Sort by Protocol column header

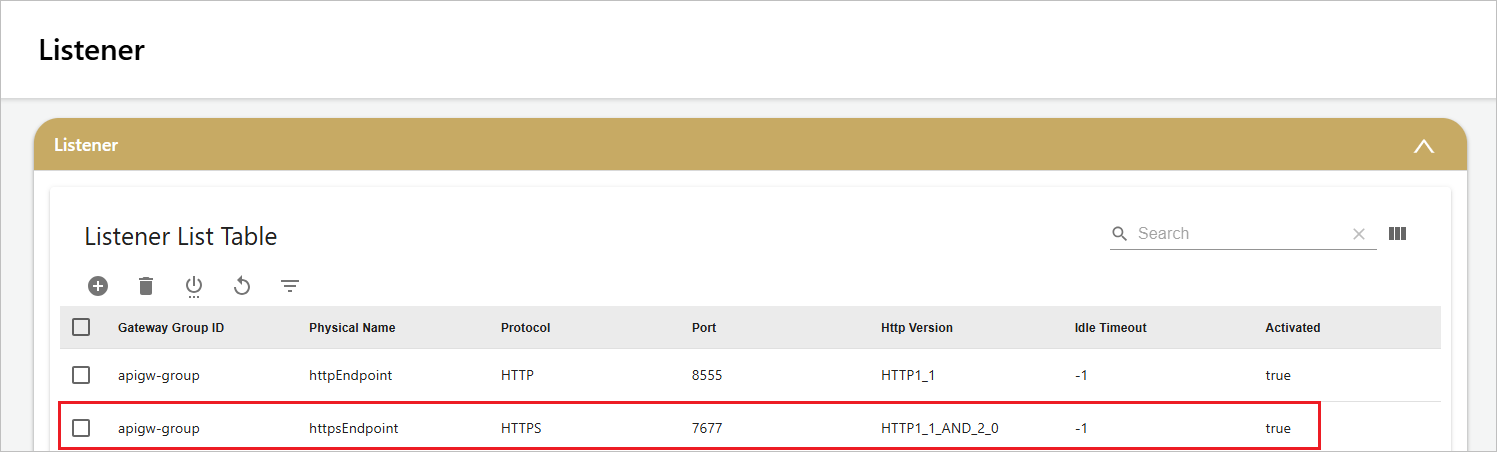tap(526, 328)
